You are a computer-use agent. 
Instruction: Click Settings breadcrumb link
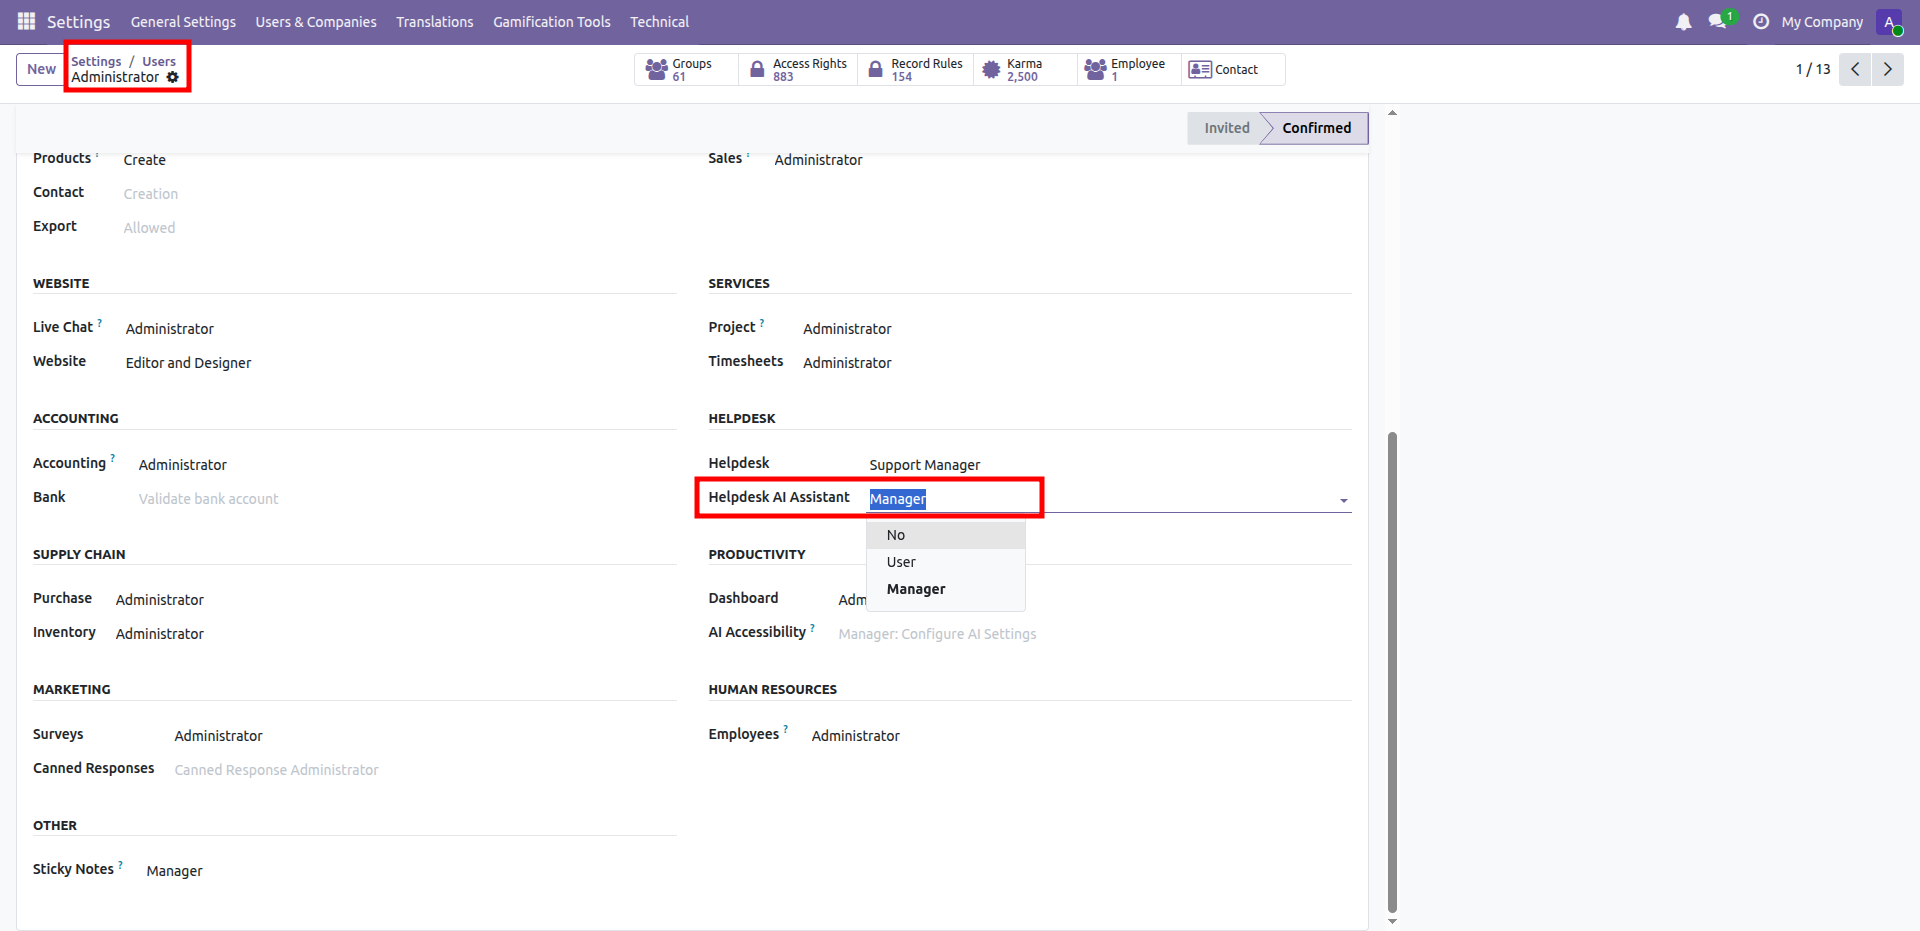click(96, 61)
